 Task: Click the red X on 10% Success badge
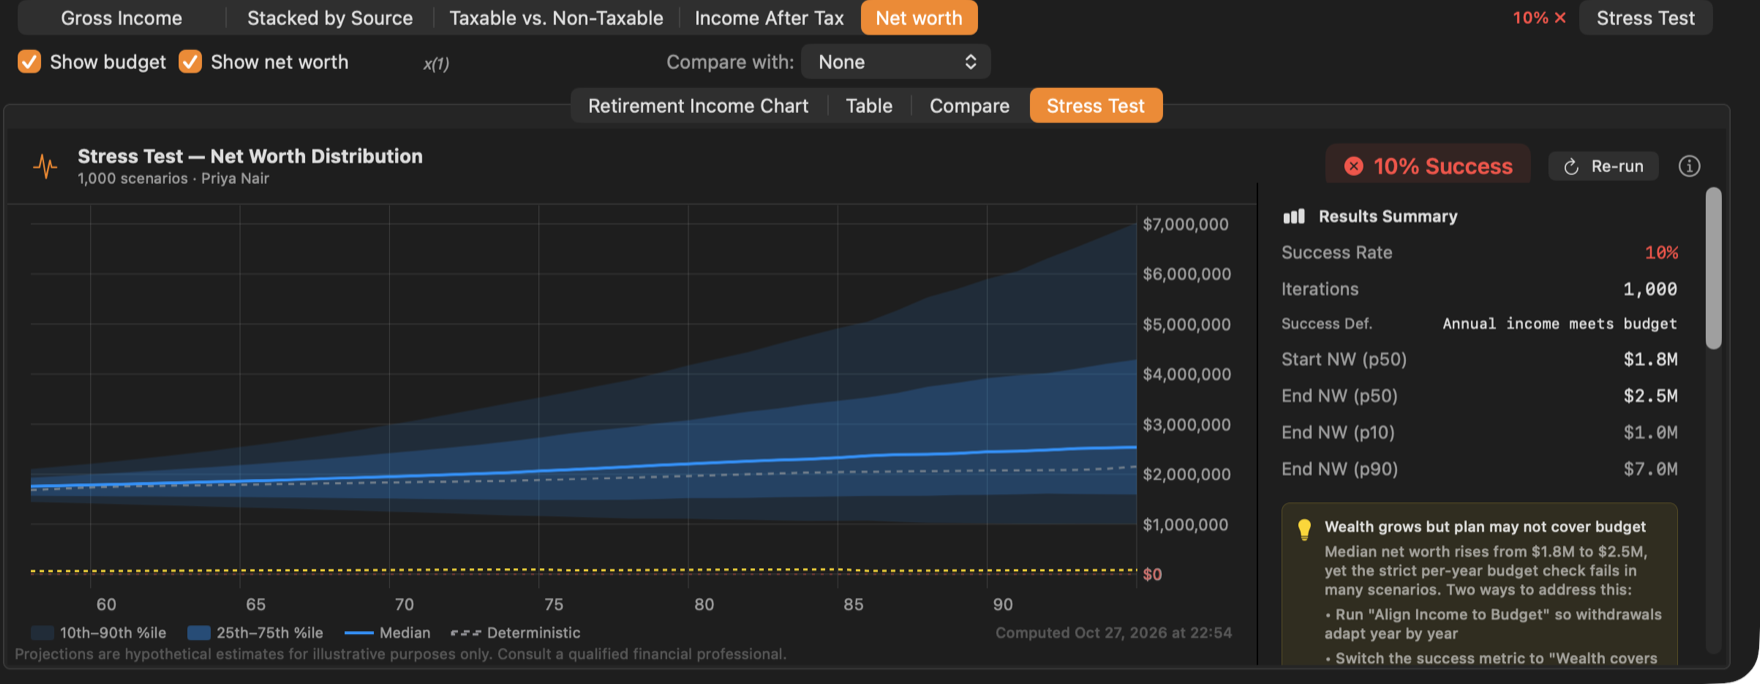[x=1353, y=166]
